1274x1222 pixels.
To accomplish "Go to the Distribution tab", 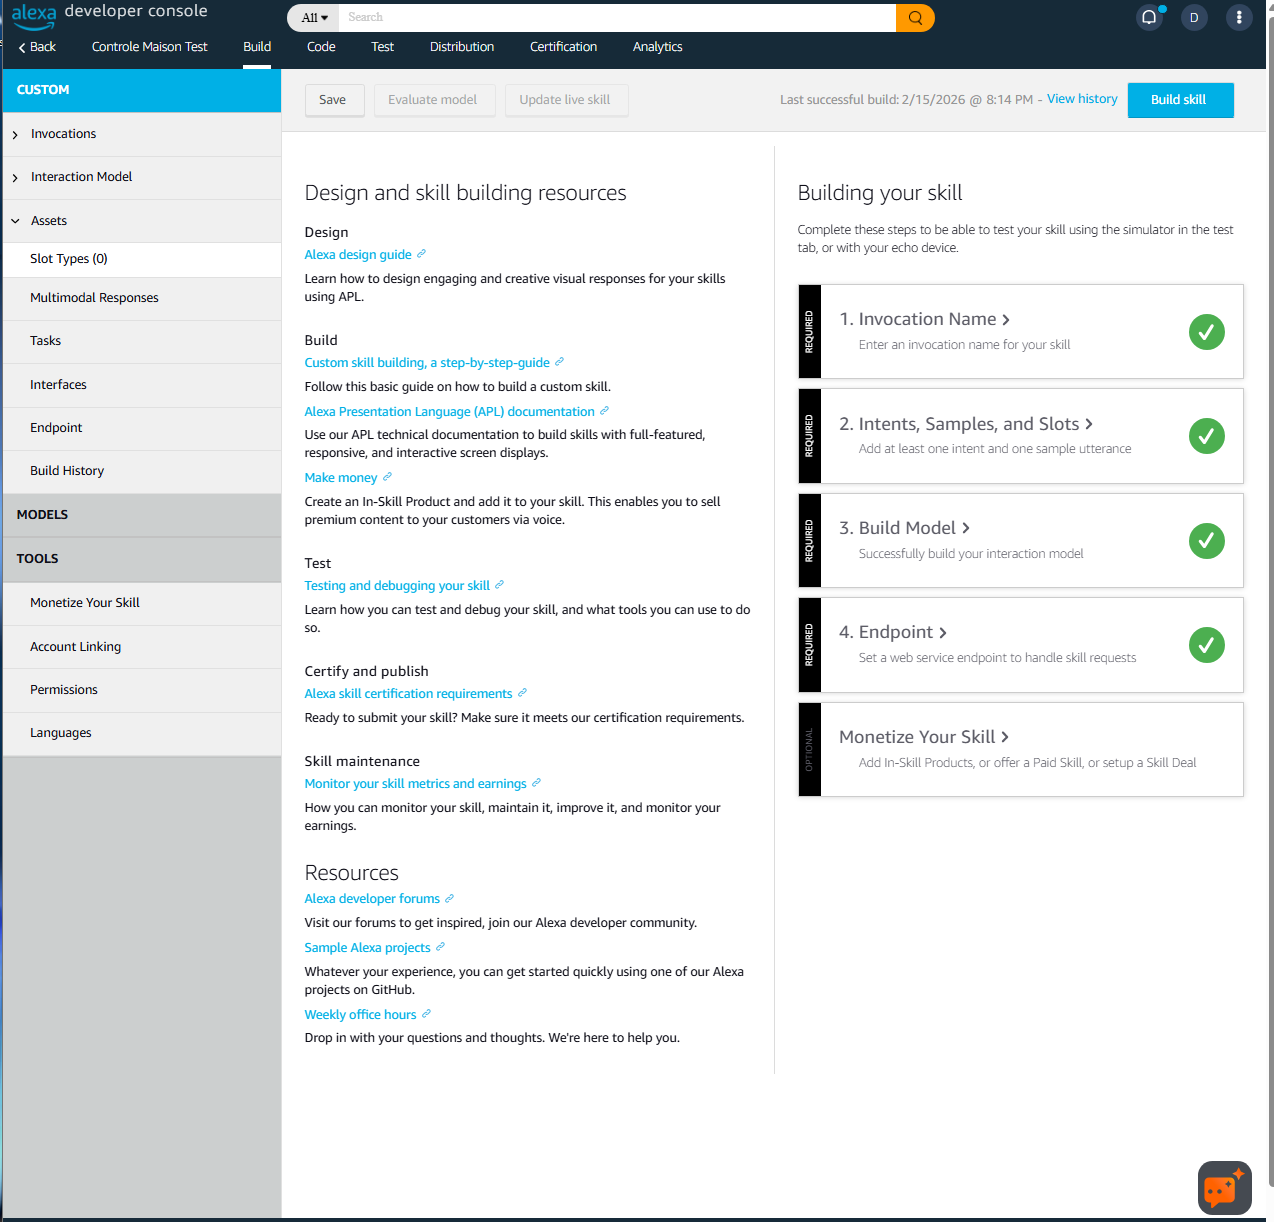I will [461, 47].
